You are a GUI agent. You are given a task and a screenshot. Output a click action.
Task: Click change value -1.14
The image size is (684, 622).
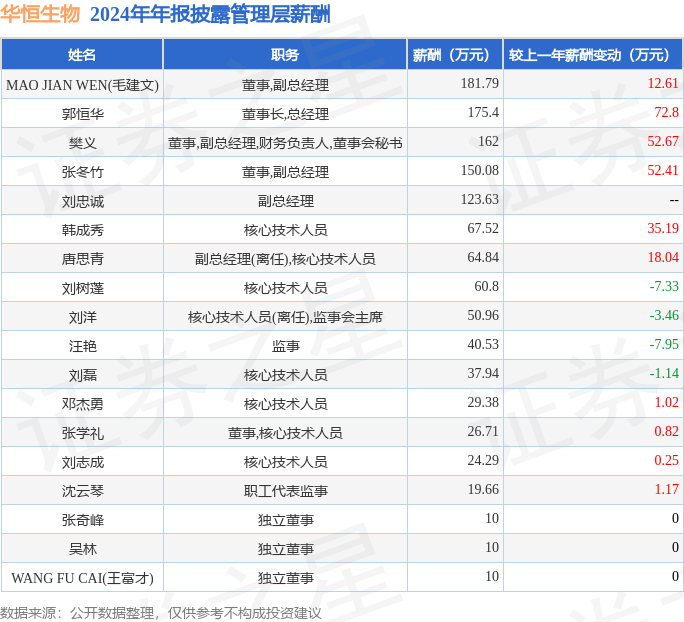click(664, 373)
